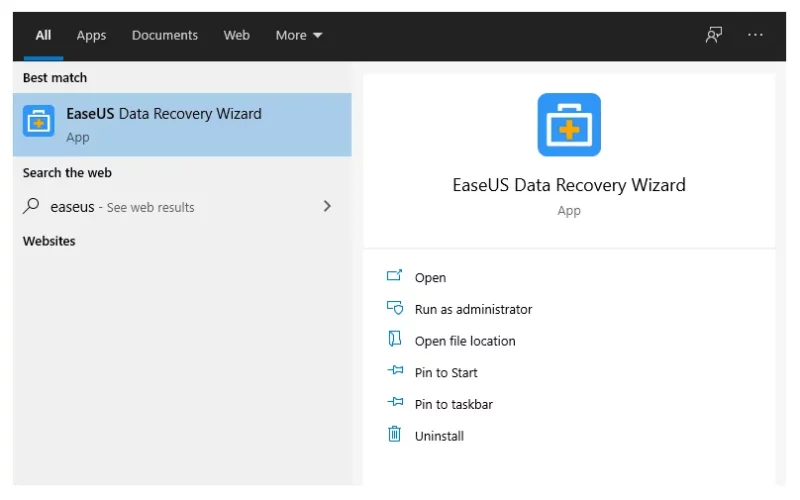Choose Uninstall option
The image size is (800, 500).
tap(439, 436)
